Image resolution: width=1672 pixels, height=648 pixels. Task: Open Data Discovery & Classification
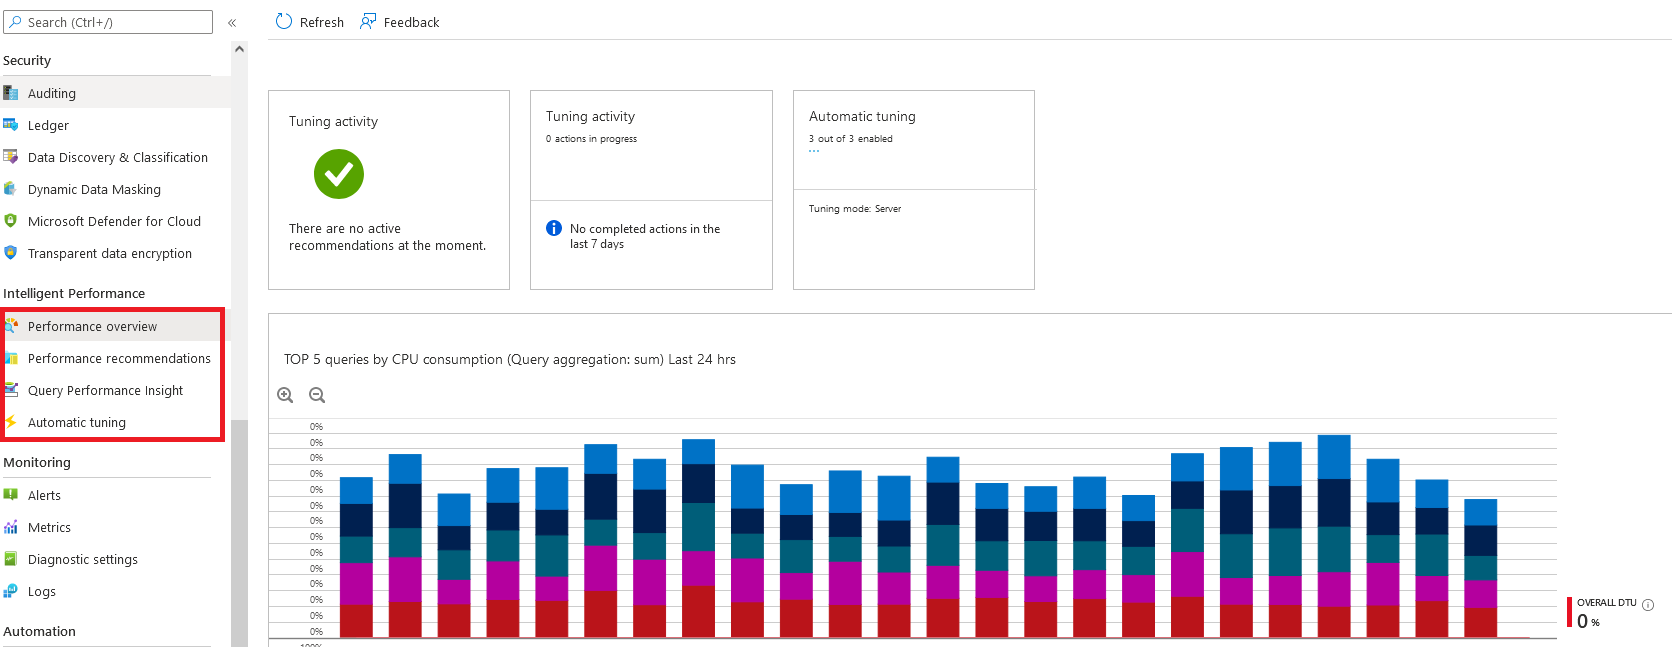(x=115, y=157)
